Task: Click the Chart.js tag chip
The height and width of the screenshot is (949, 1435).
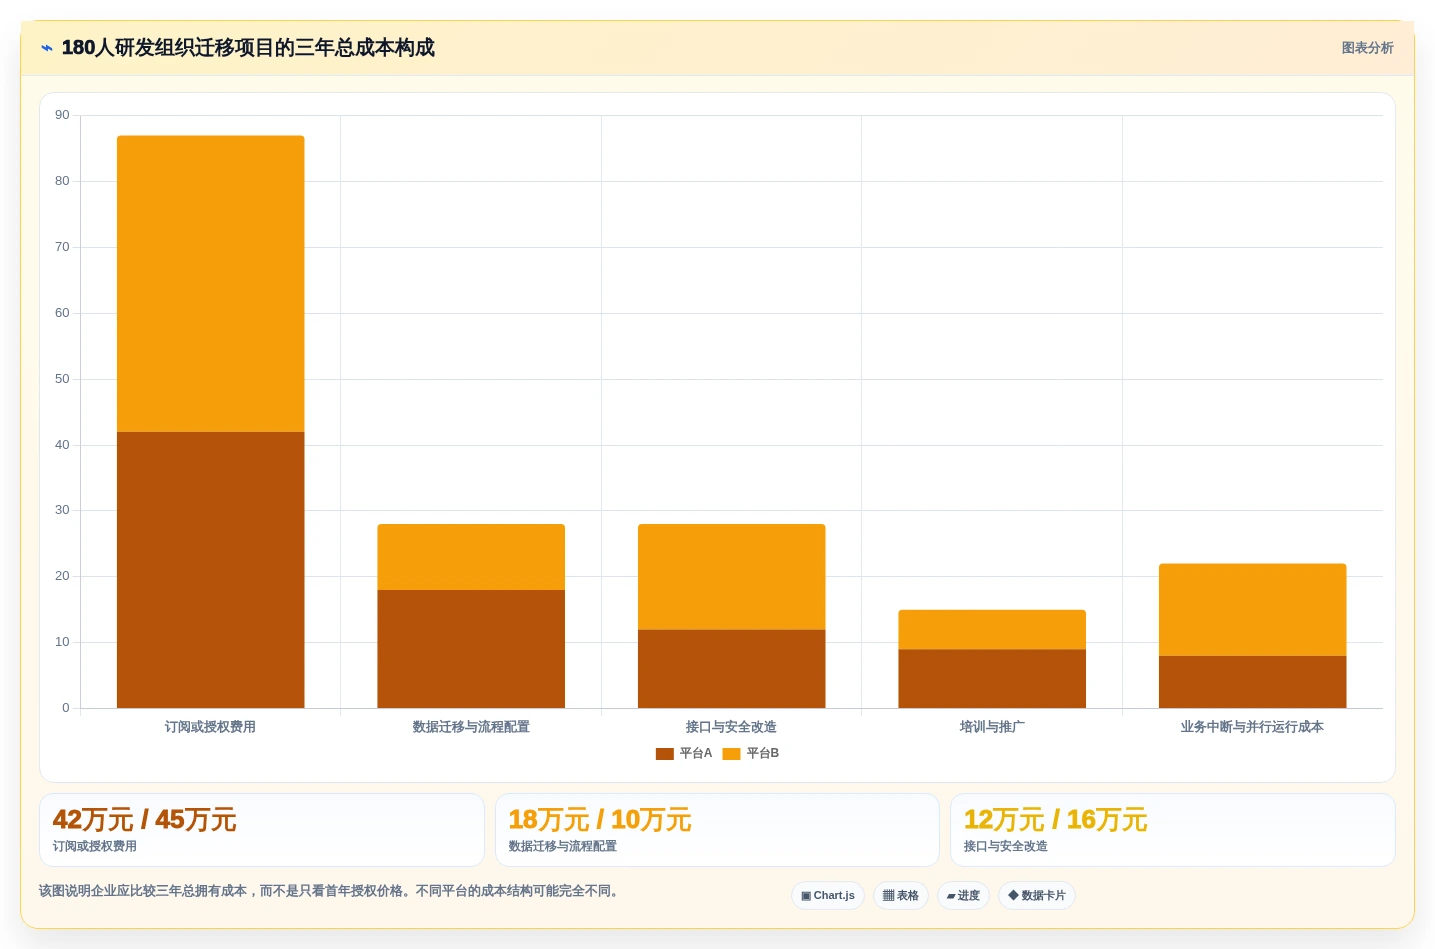Action: pos(828,896)
